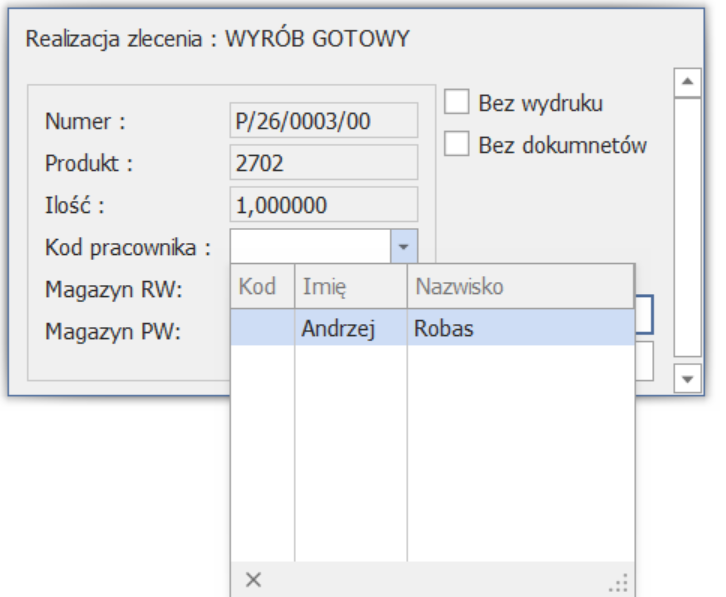Sort by the Kod column header
Screen dimensions: 726x597
coord(261,287)
